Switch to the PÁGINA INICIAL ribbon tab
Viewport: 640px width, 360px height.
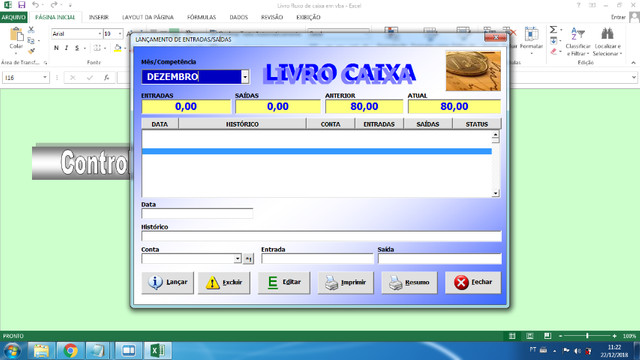(x=55, y=17)
